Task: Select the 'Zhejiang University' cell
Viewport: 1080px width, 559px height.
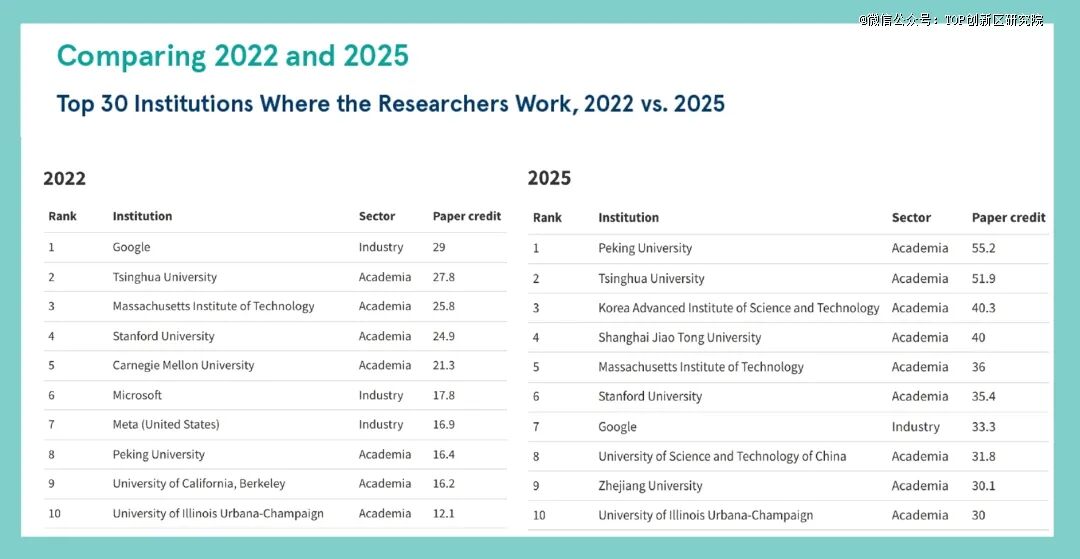Action: point(650,486)
